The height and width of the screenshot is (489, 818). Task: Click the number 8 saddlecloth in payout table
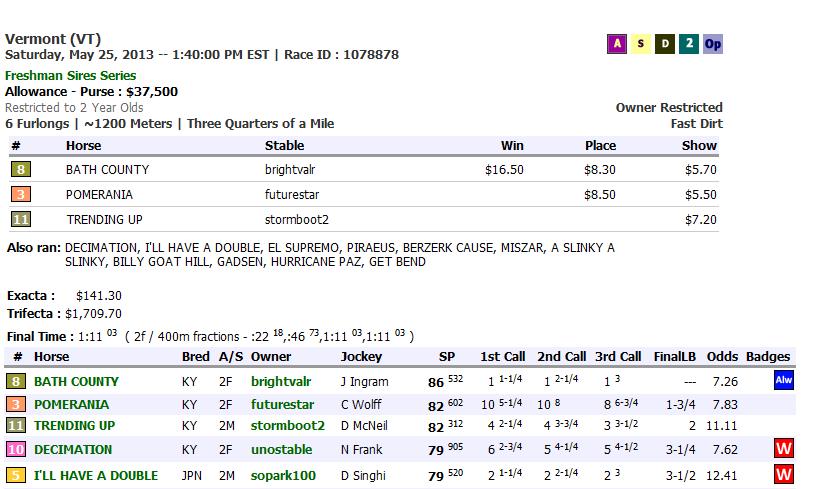(20, 170)
